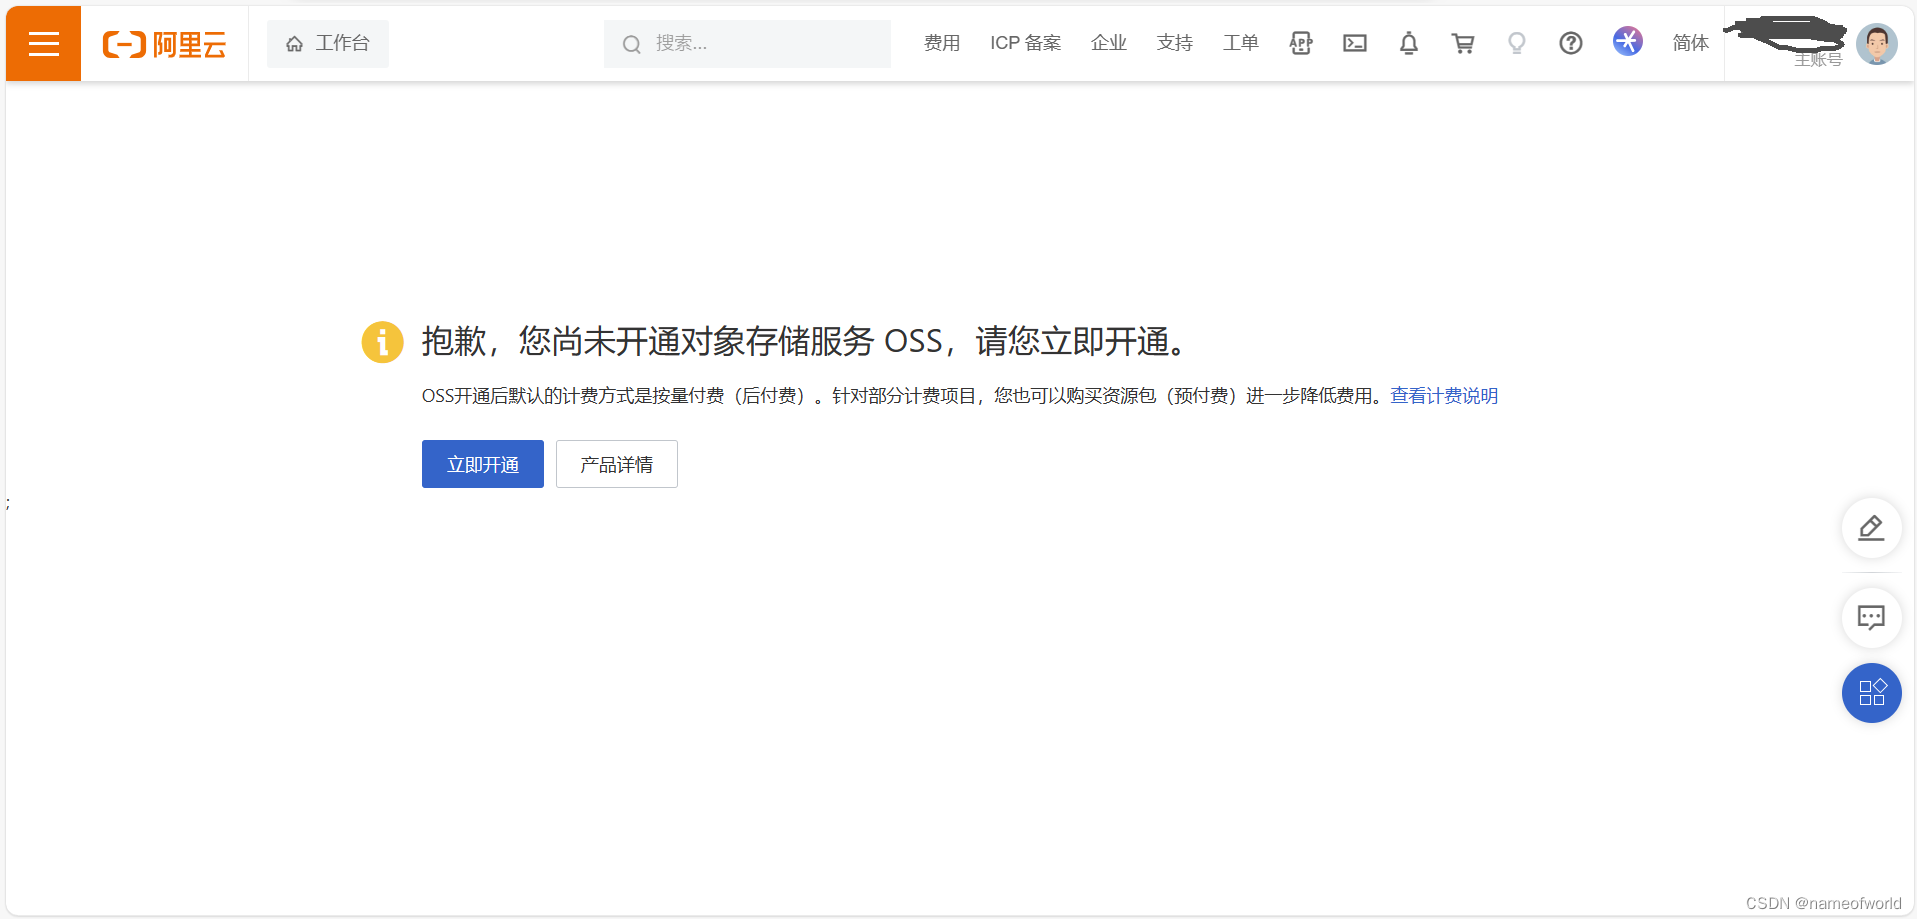Click the APP download icon
Viewport: 1917px width, 919px height.
coord(1301,43)
